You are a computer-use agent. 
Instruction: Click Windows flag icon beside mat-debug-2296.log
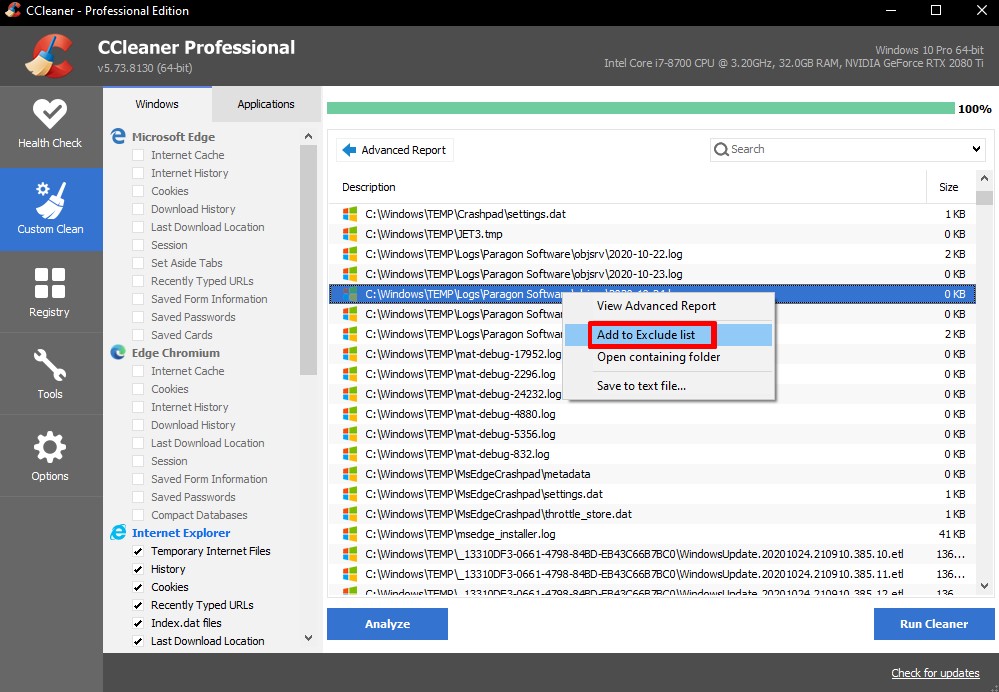[x=350, y=374]
